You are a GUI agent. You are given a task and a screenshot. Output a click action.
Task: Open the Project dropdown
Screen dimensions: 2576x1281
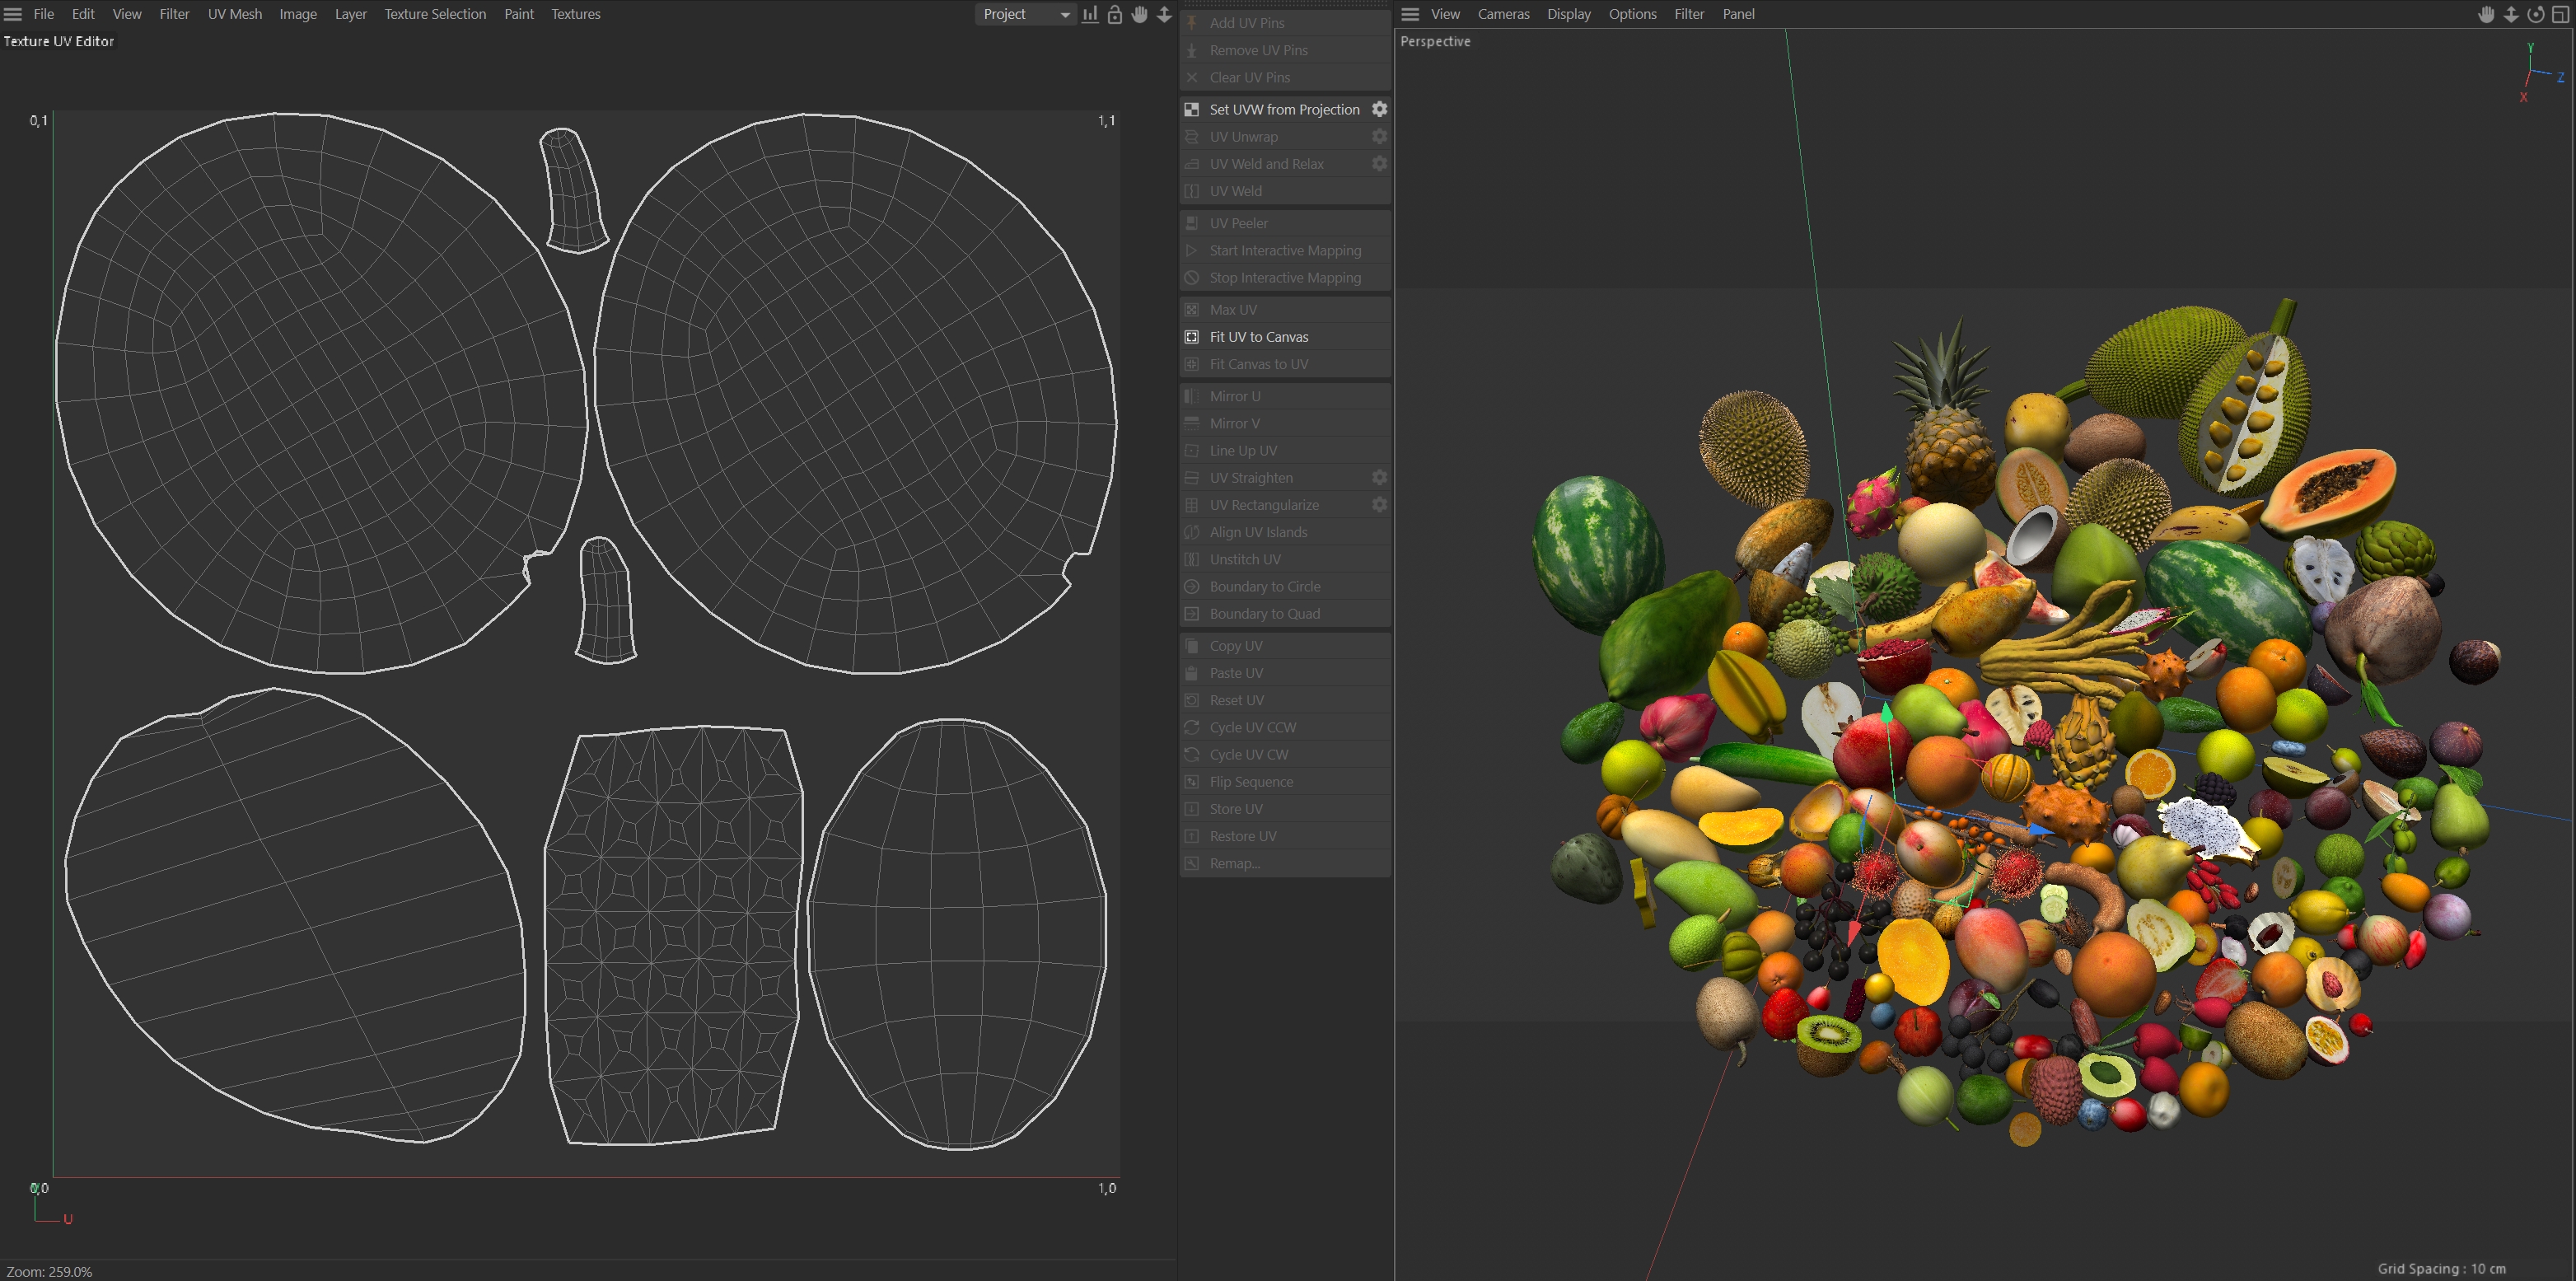1024,14
